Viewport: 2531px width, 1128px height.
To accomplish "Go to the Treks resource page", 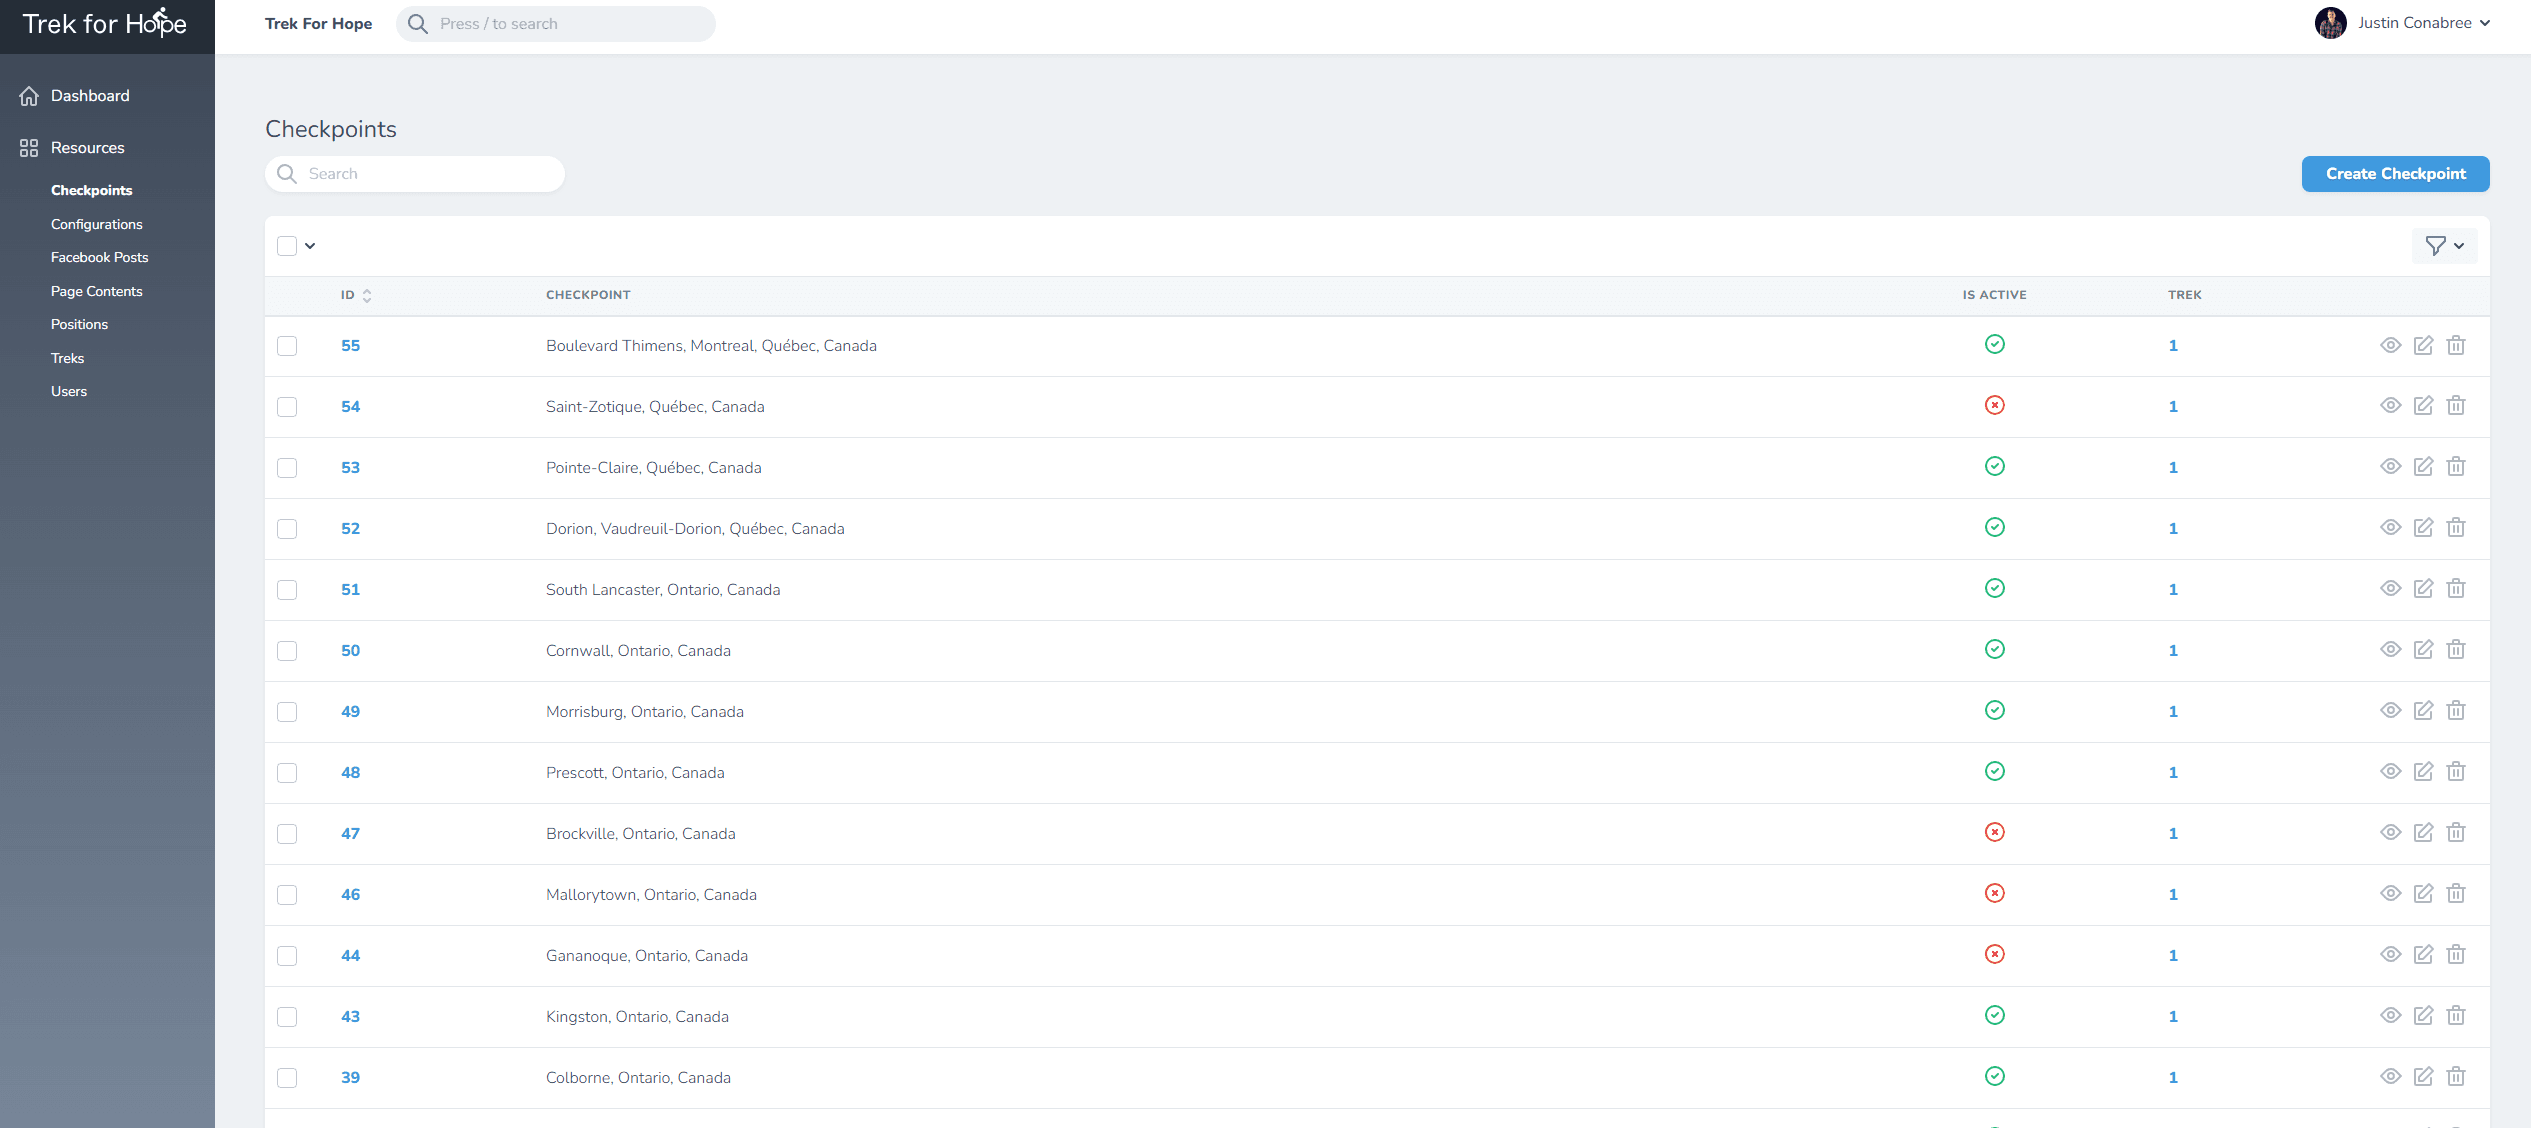I will coord(68,358).
